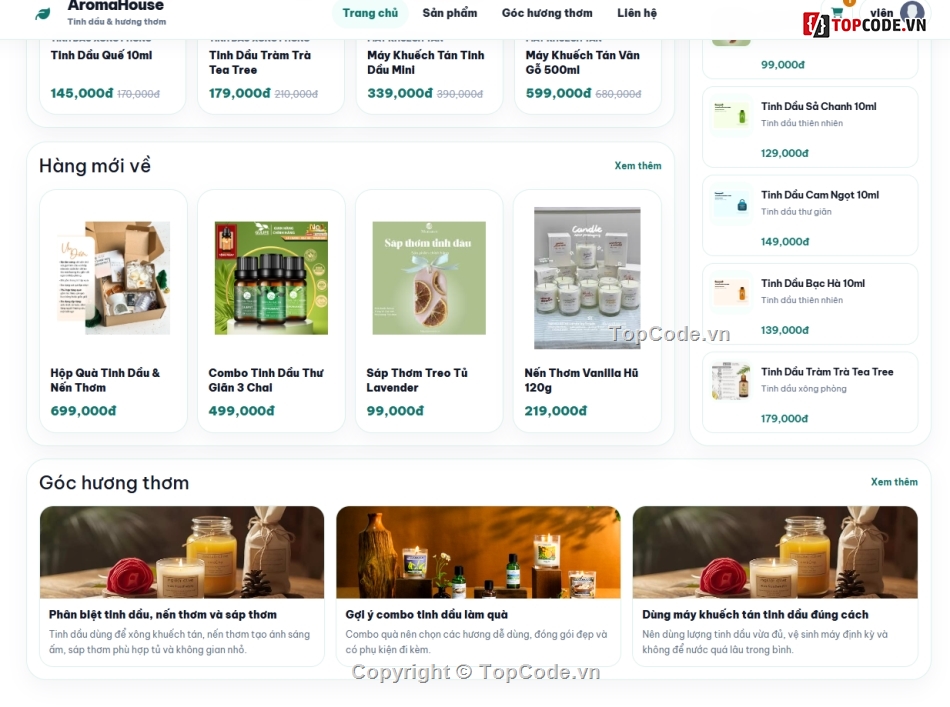The image size is (950, 707).
Task: Click Hộp Quà Tinh Dầu & Nến Thơm title
Action: coord(105,380)
